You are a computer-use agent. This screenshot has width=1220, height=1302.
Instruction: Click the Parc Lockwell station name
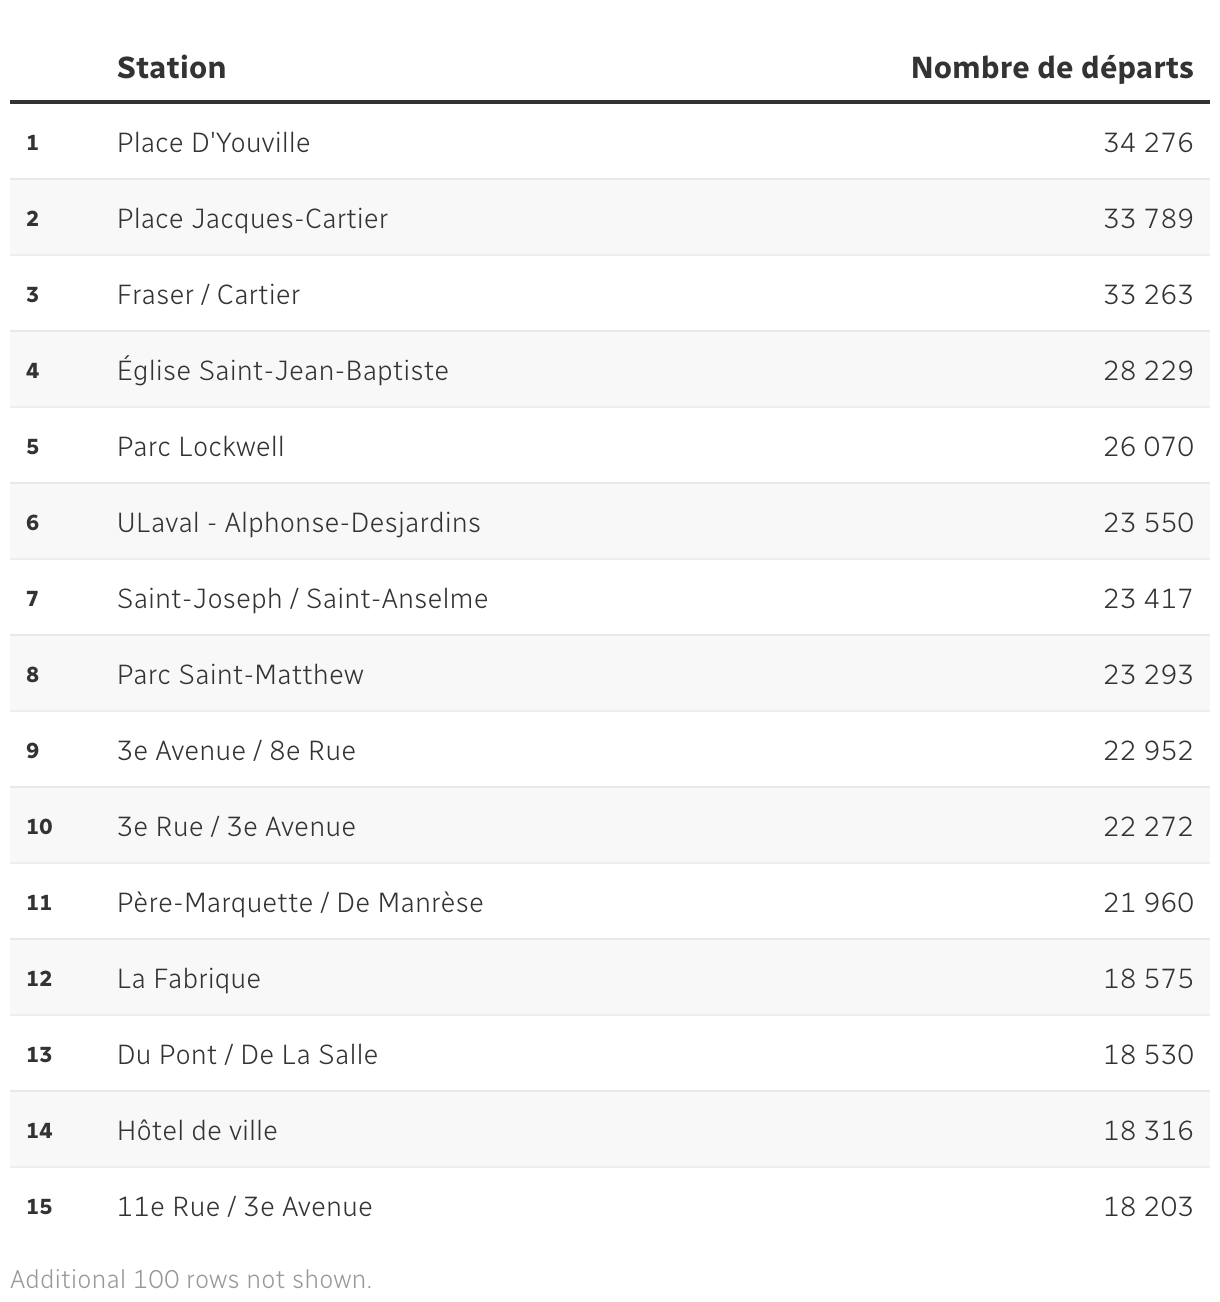coord(200,447)
